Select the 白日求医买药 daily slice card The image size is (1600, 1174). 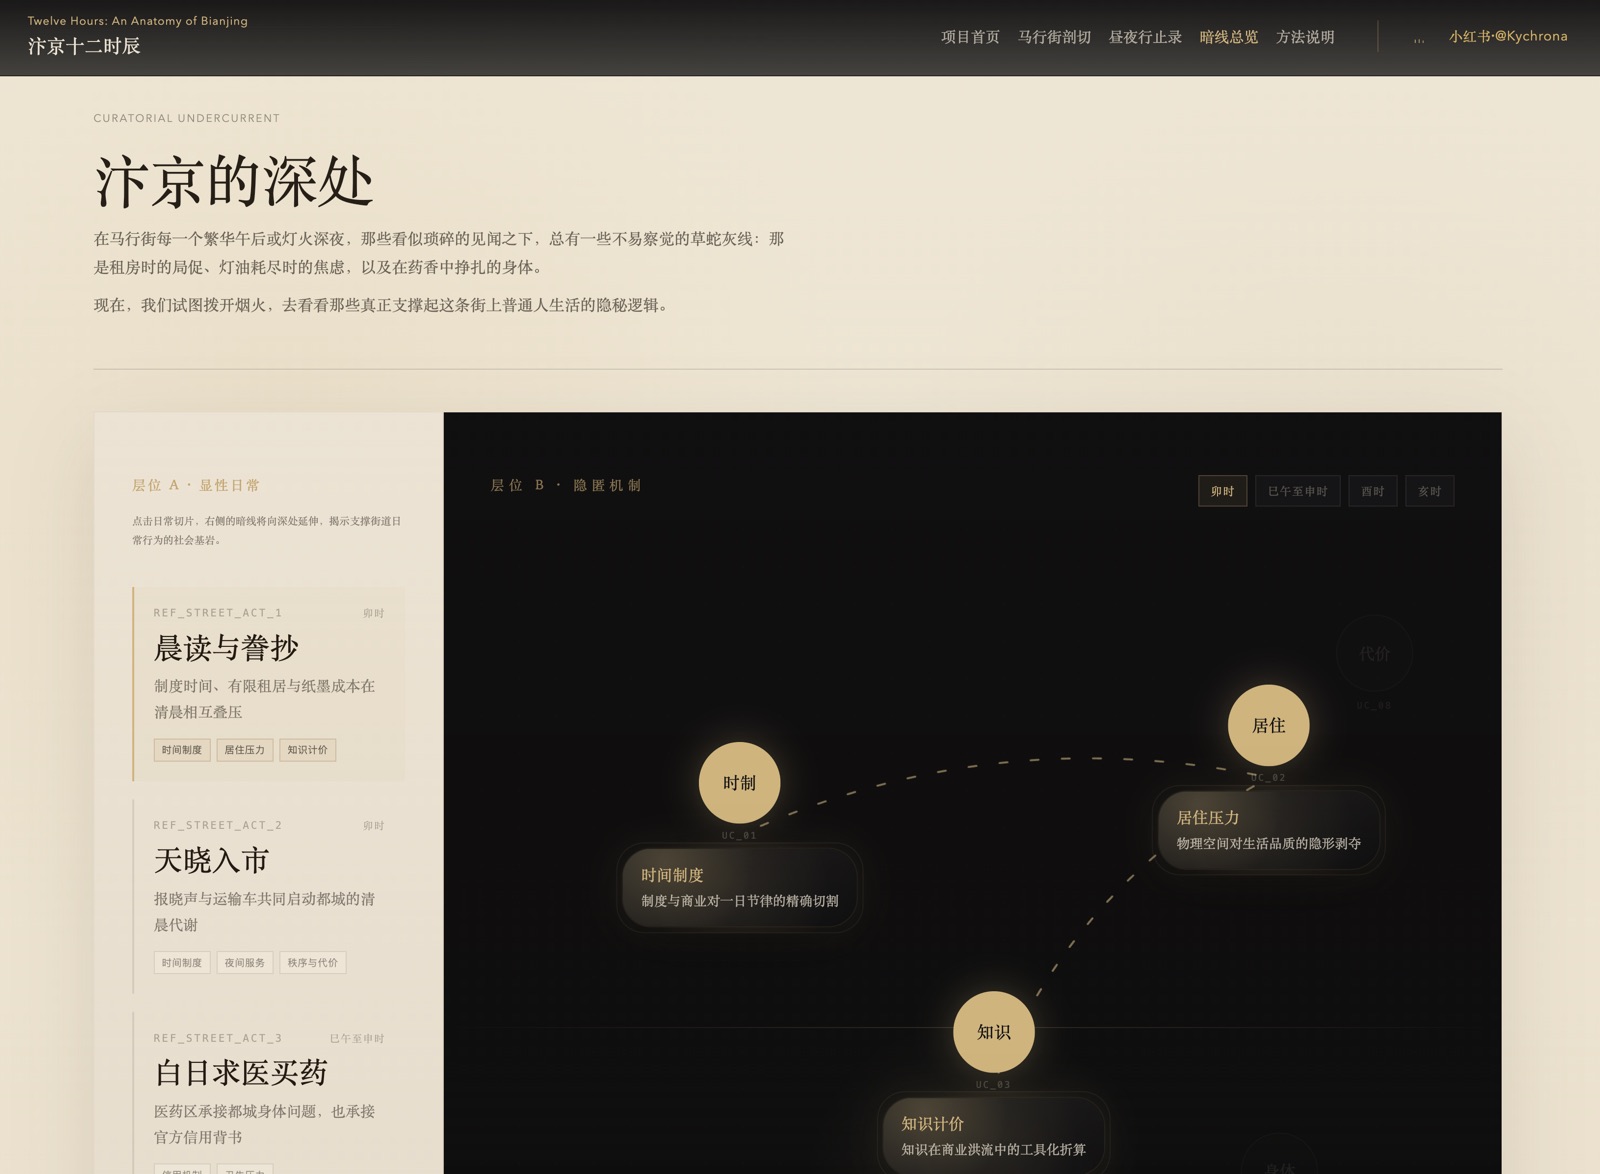tap(268, 1093)
